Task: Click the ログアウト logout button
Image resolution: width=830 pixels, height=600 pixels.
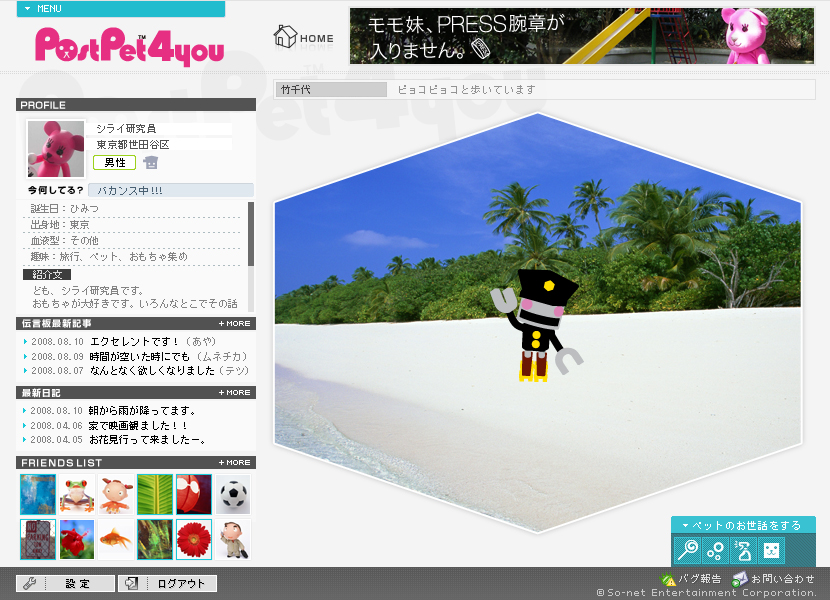Action: pyautogui.click(x=167, y=584)
